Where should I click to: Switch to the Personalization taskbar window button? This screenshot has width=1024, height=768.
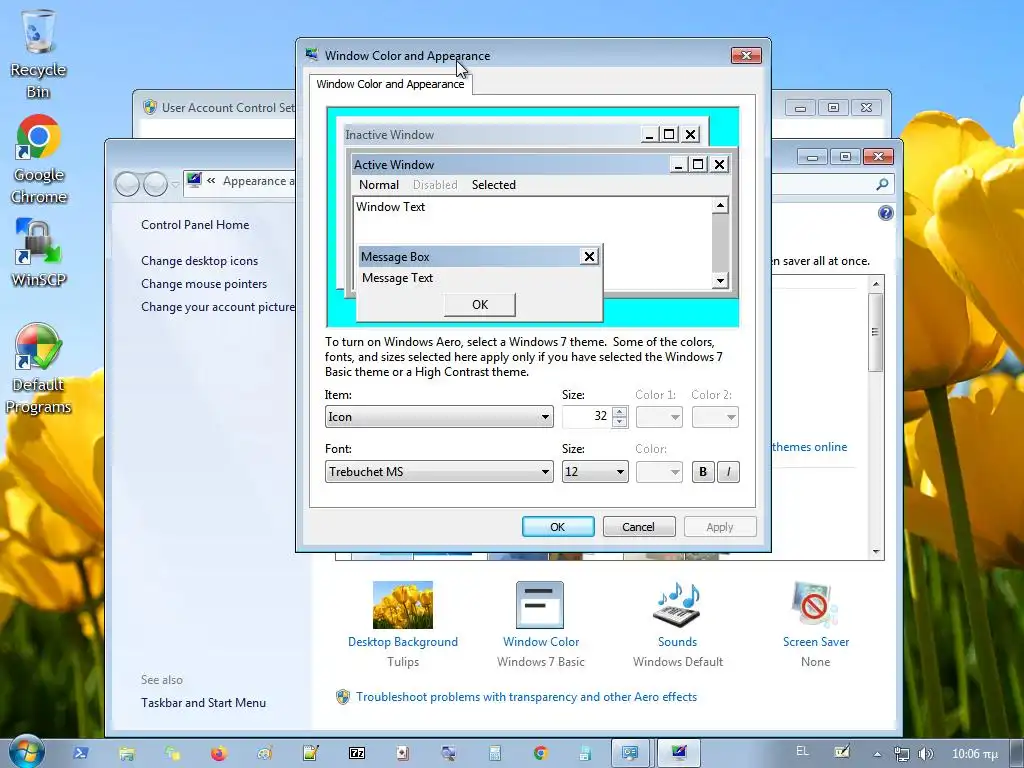[x=679, y=753]
